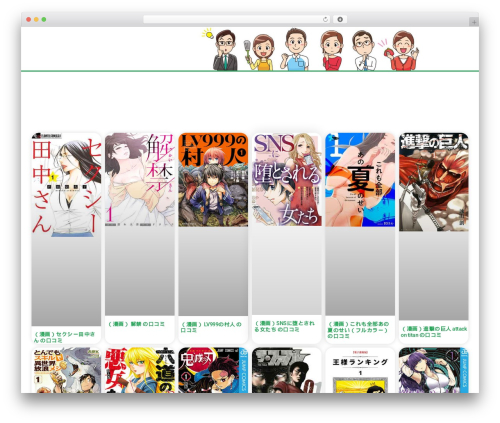Image resolution: width=500 pixels, height=423 pixels.
Task: Open 解禁 manga cover thumbnail
Action: pyautogui.click(x=140, y=180)
